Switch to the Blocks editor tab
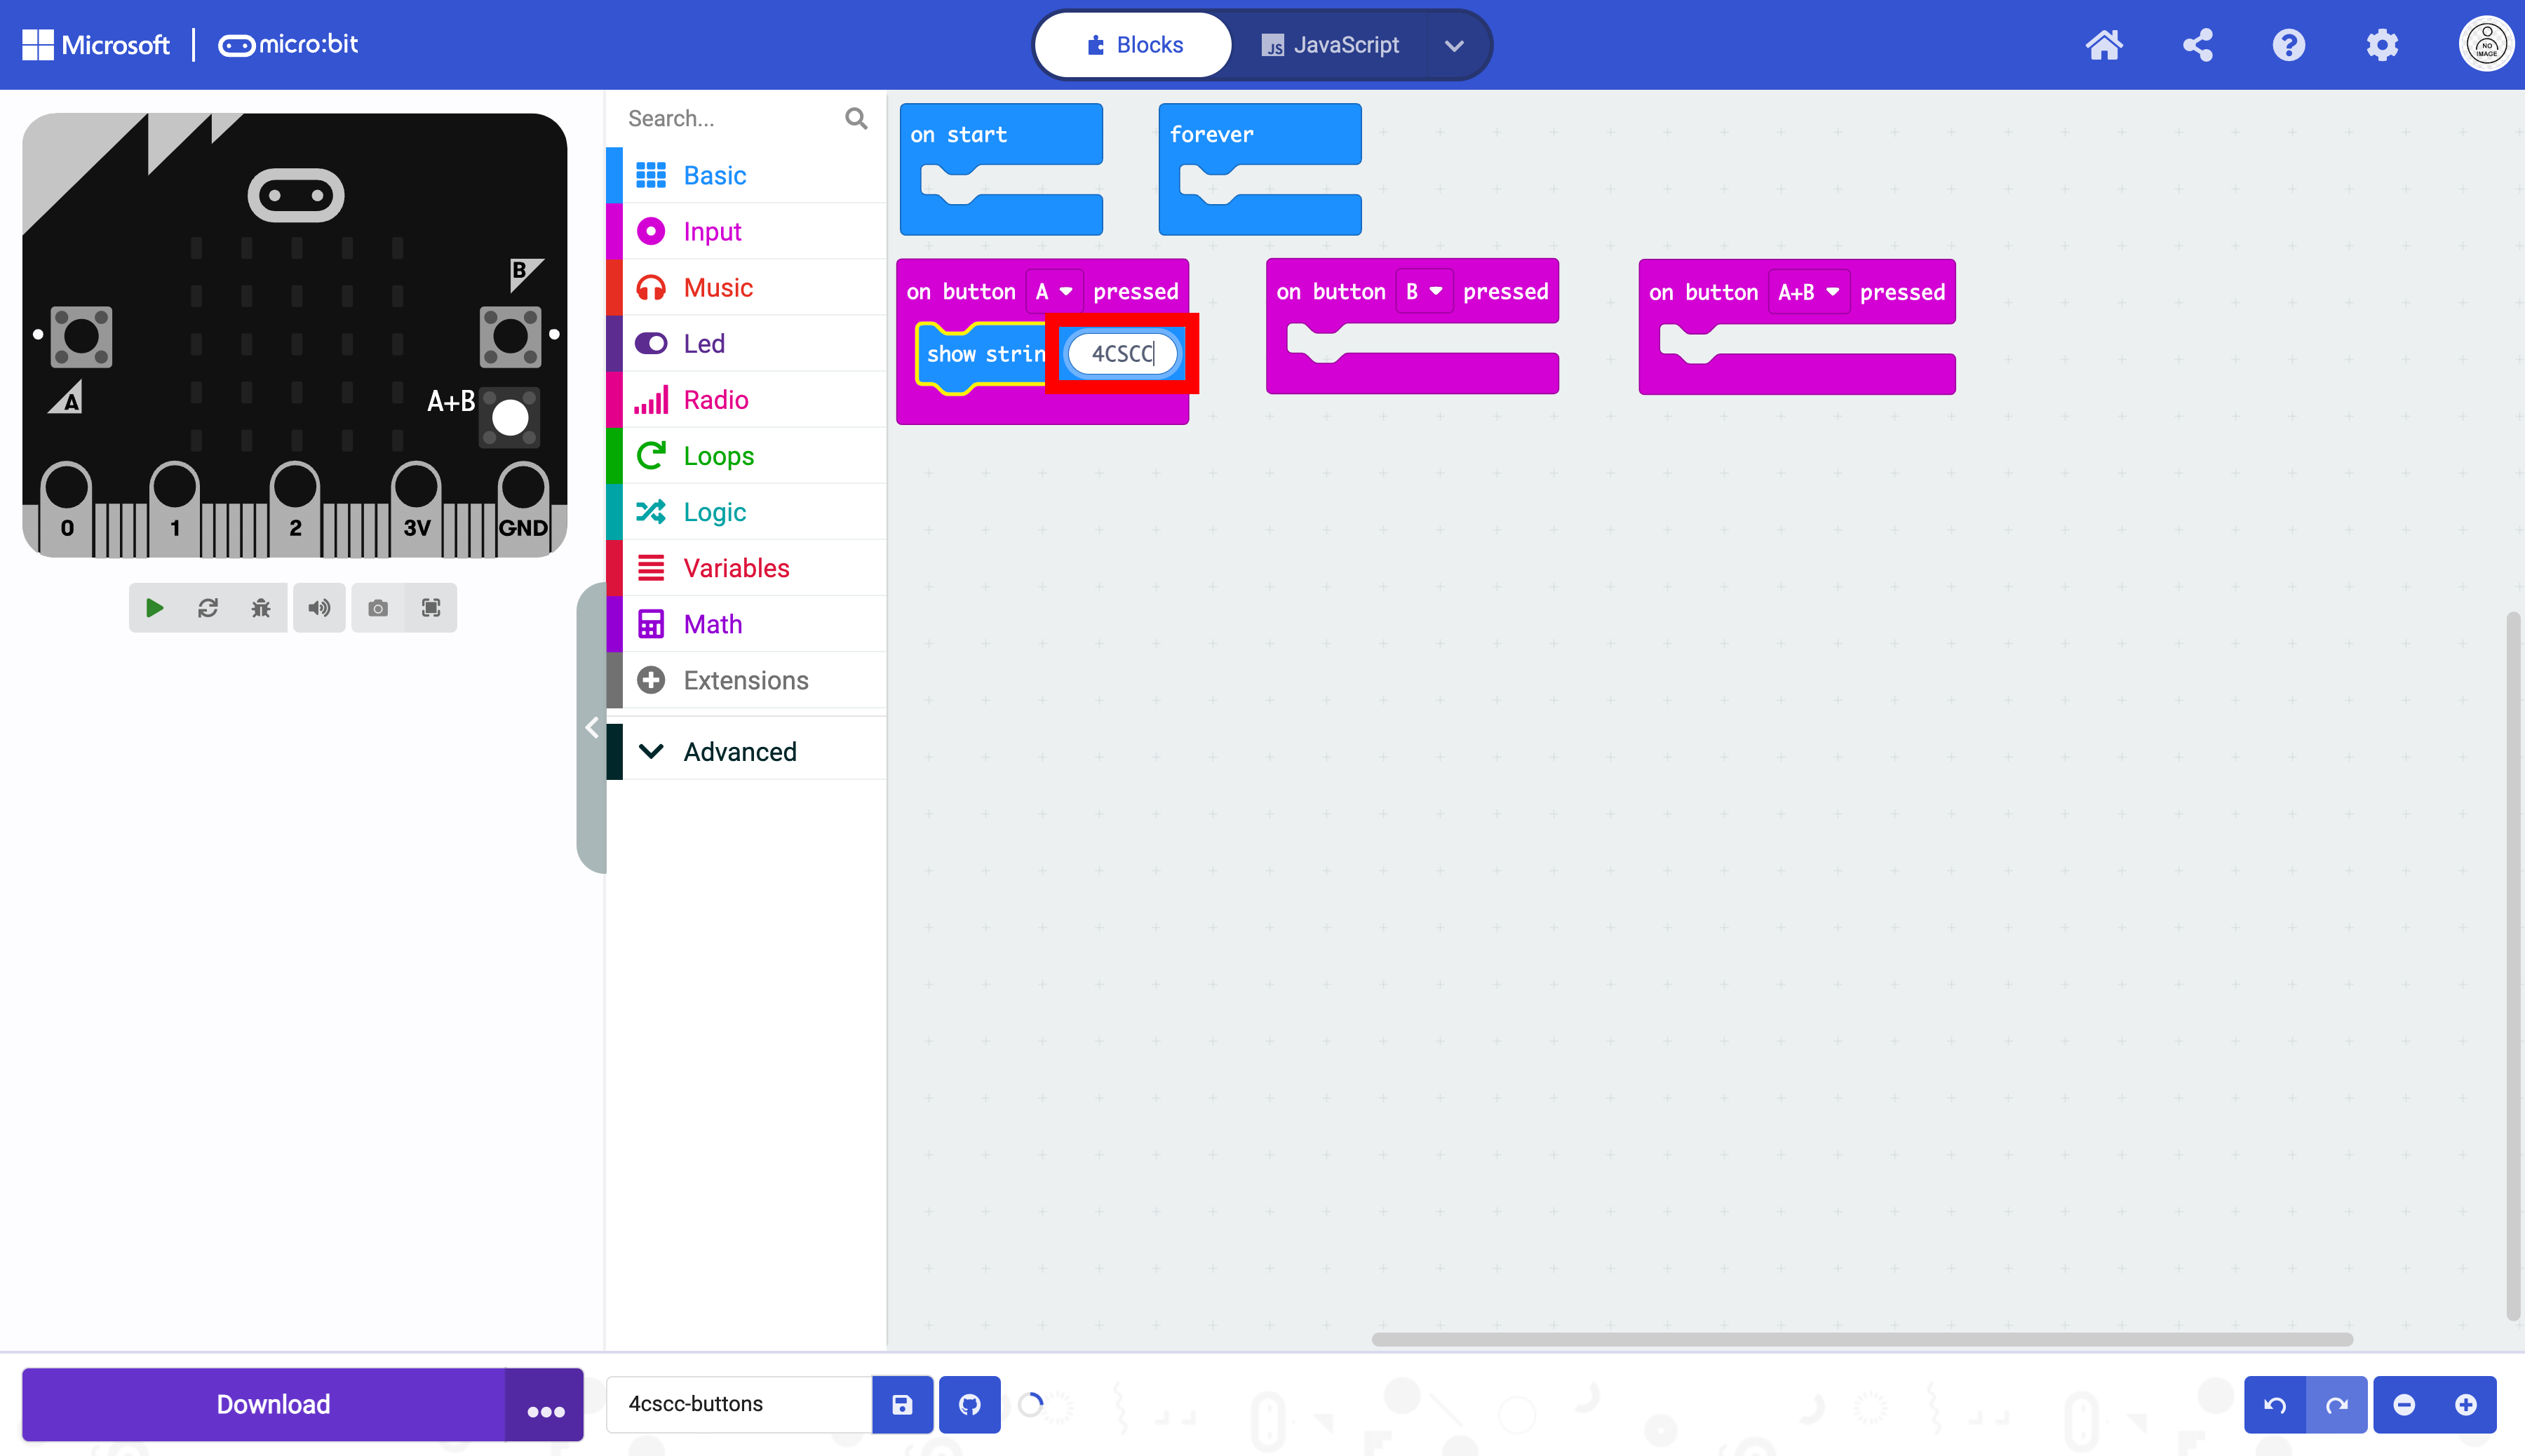This screenshot has width=2525, height=1456. point(1134,45)
